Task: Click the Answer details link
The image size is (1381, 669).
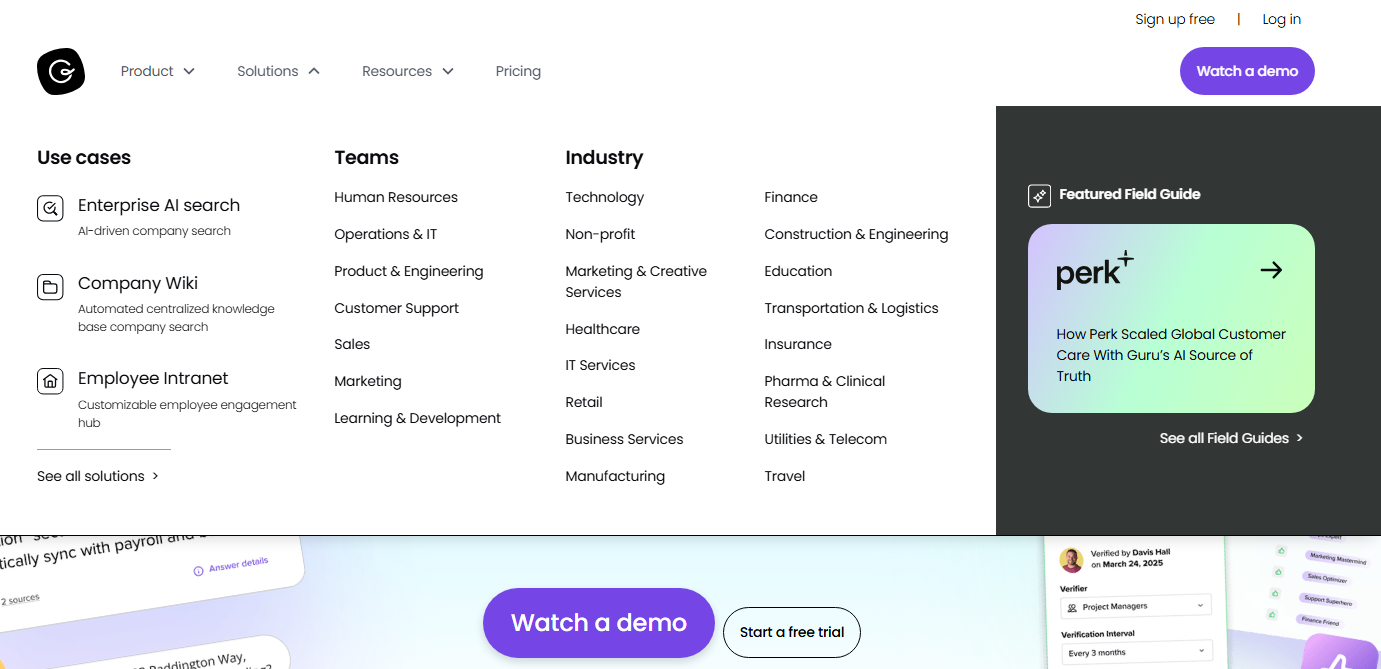Action: (x=232, y=566)
